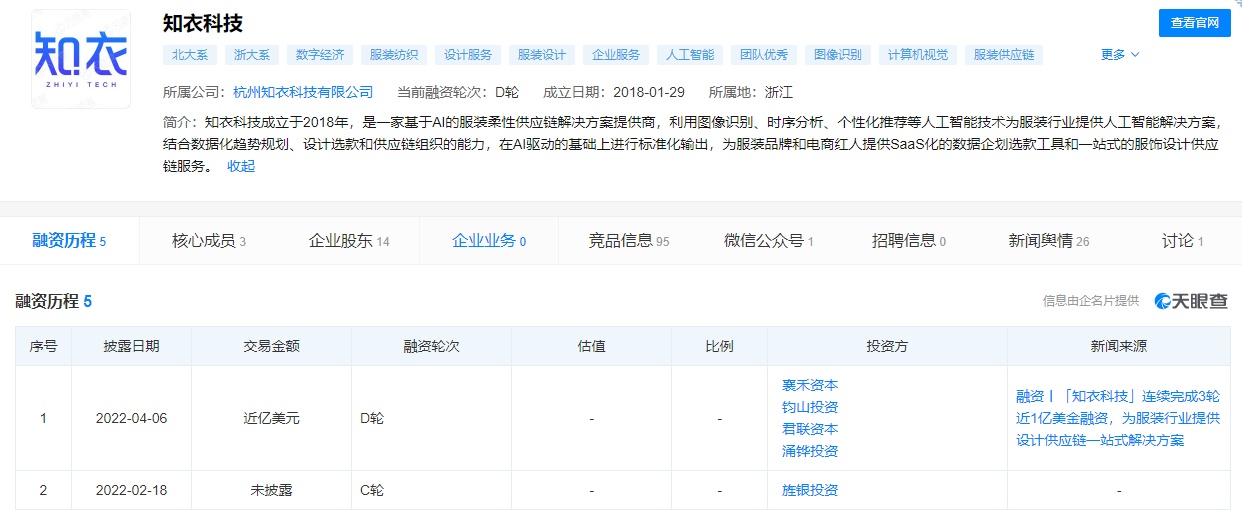Switch to the 微信公众号 tab

769,241
